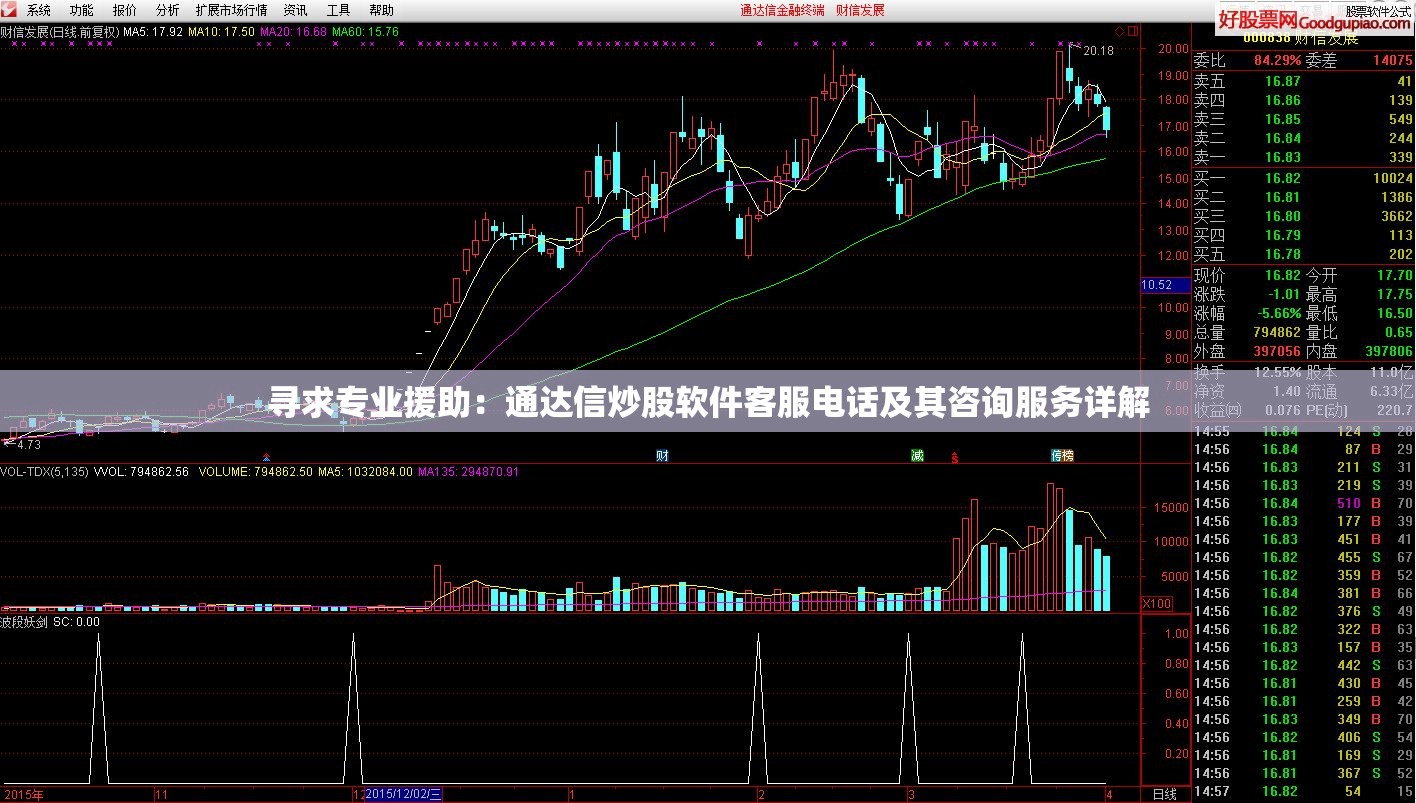Select the MA10: 17.50 indicator label

point(221,31)
